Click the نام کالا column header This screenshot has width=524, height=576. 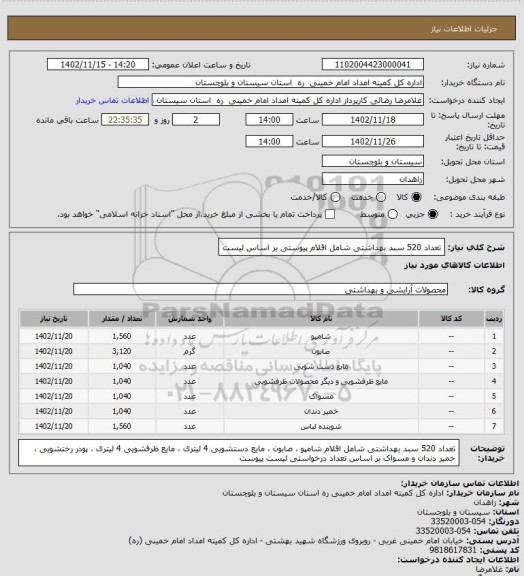321,318
